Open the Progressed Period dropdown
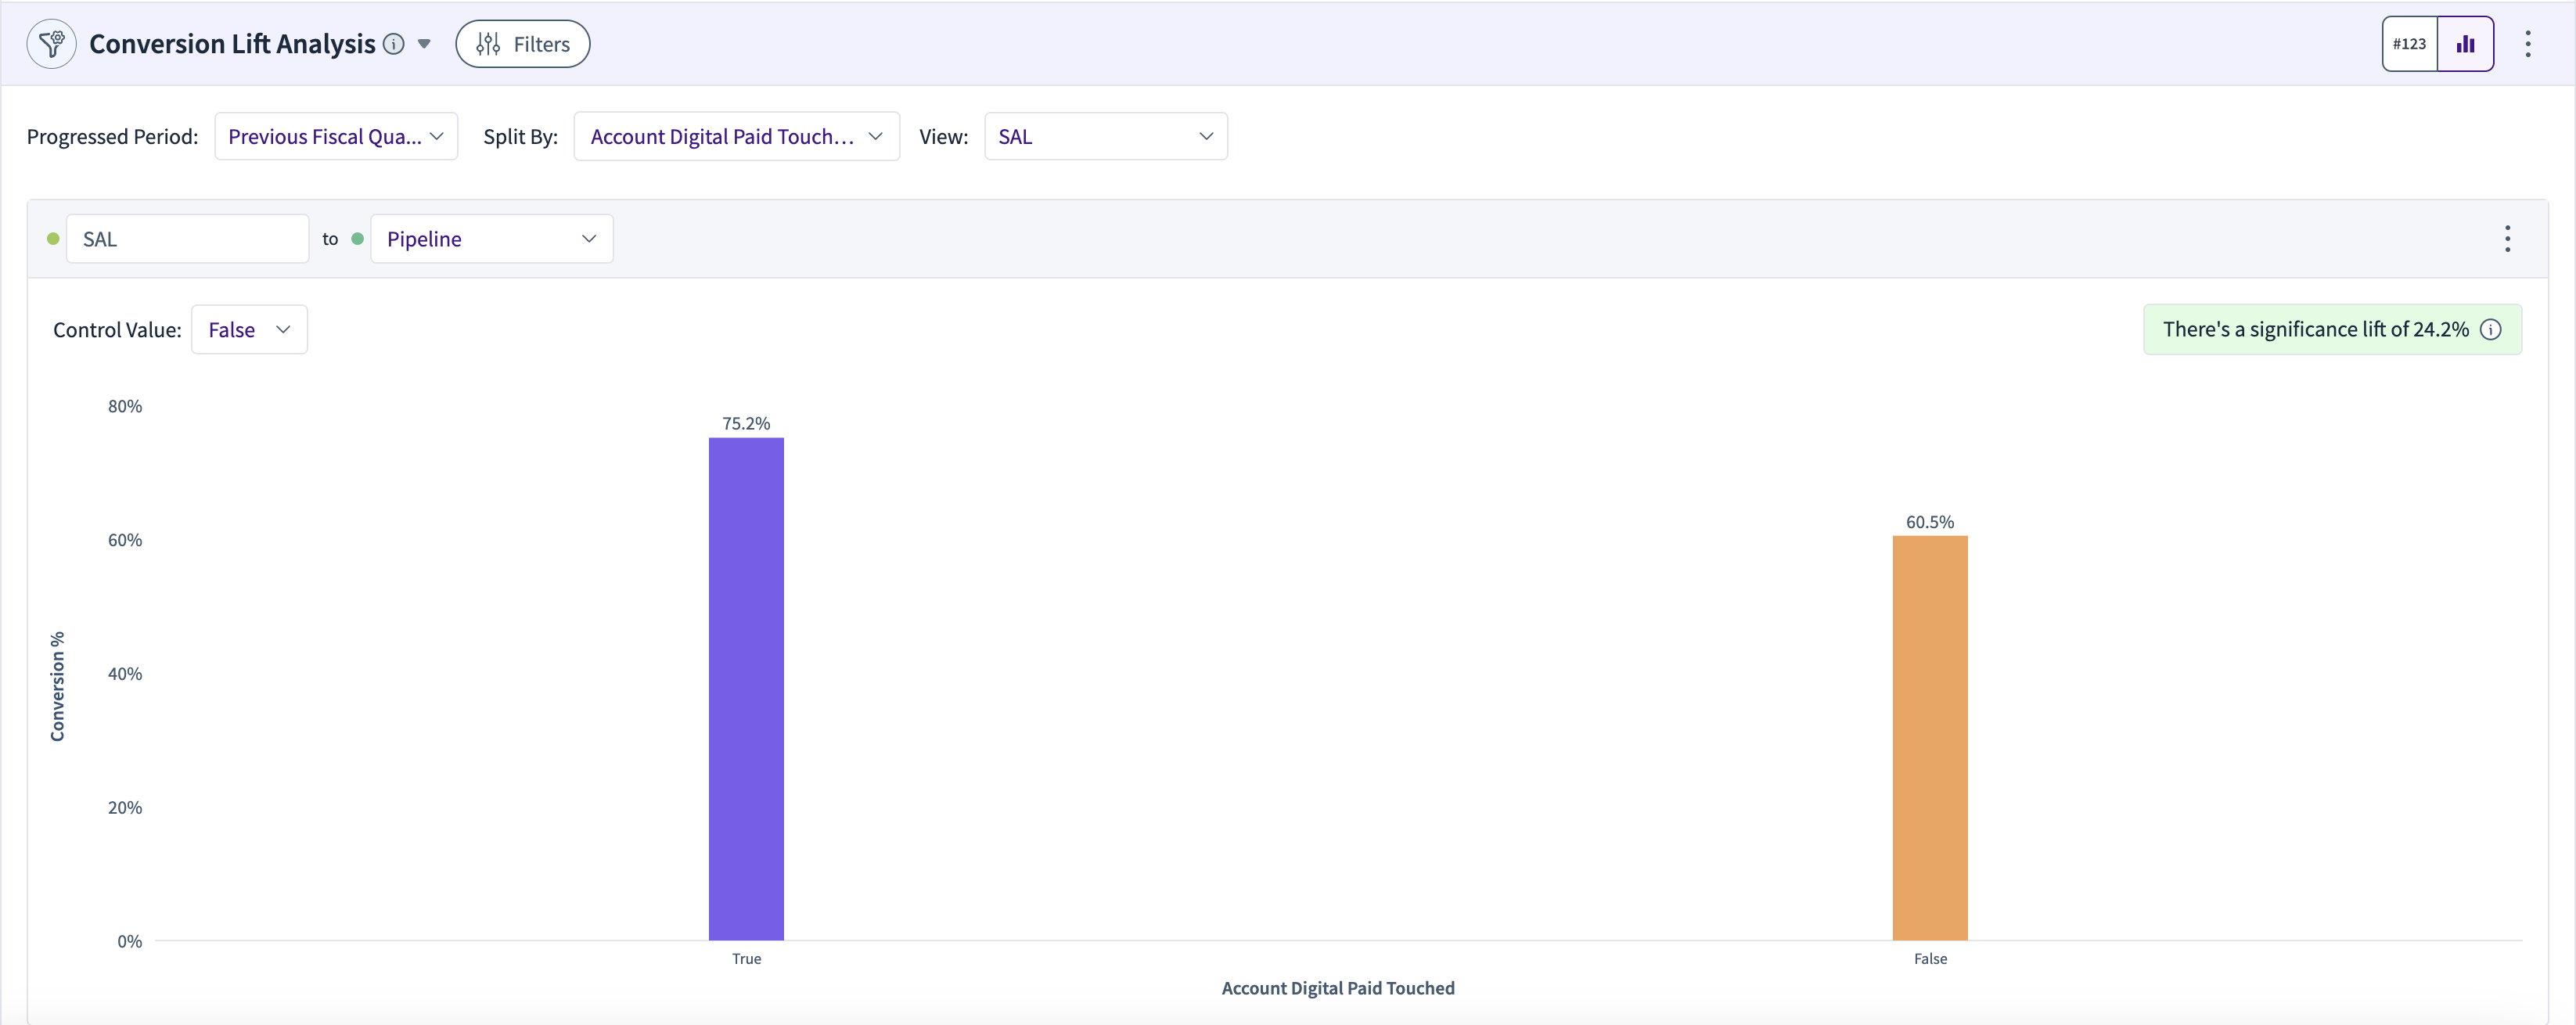Image resolution: width=2576 pixels, height=1025 pixels. [336, 136]
